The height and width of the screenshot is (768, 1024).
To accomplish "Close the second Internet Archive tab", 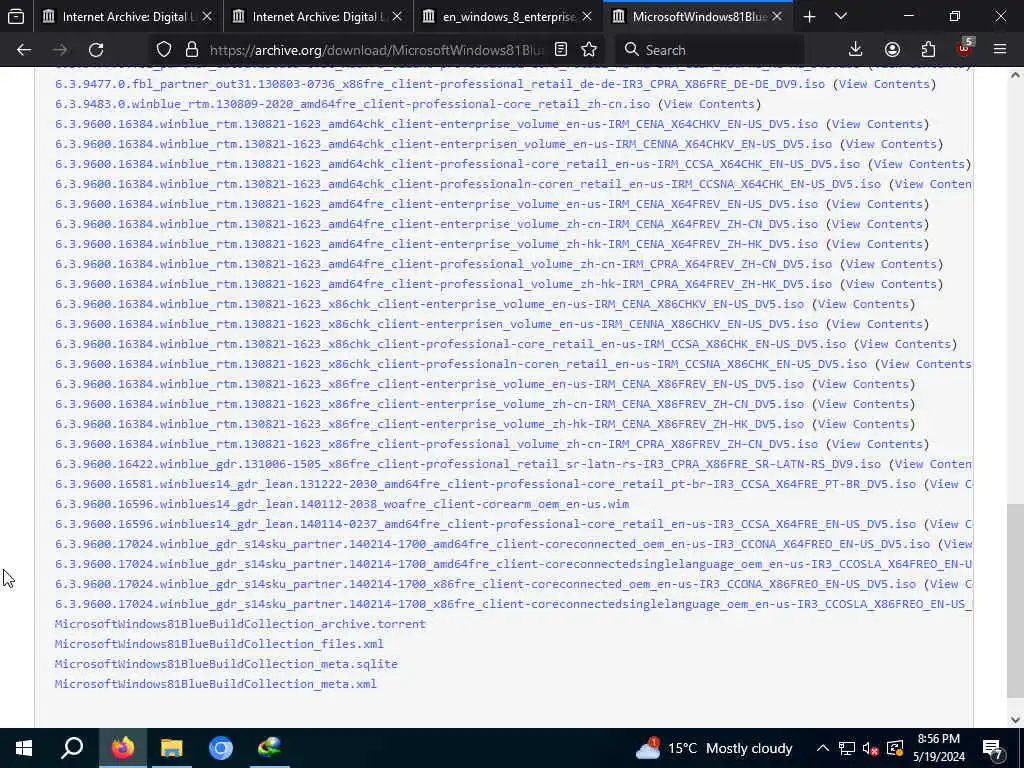I will (397, 17).
